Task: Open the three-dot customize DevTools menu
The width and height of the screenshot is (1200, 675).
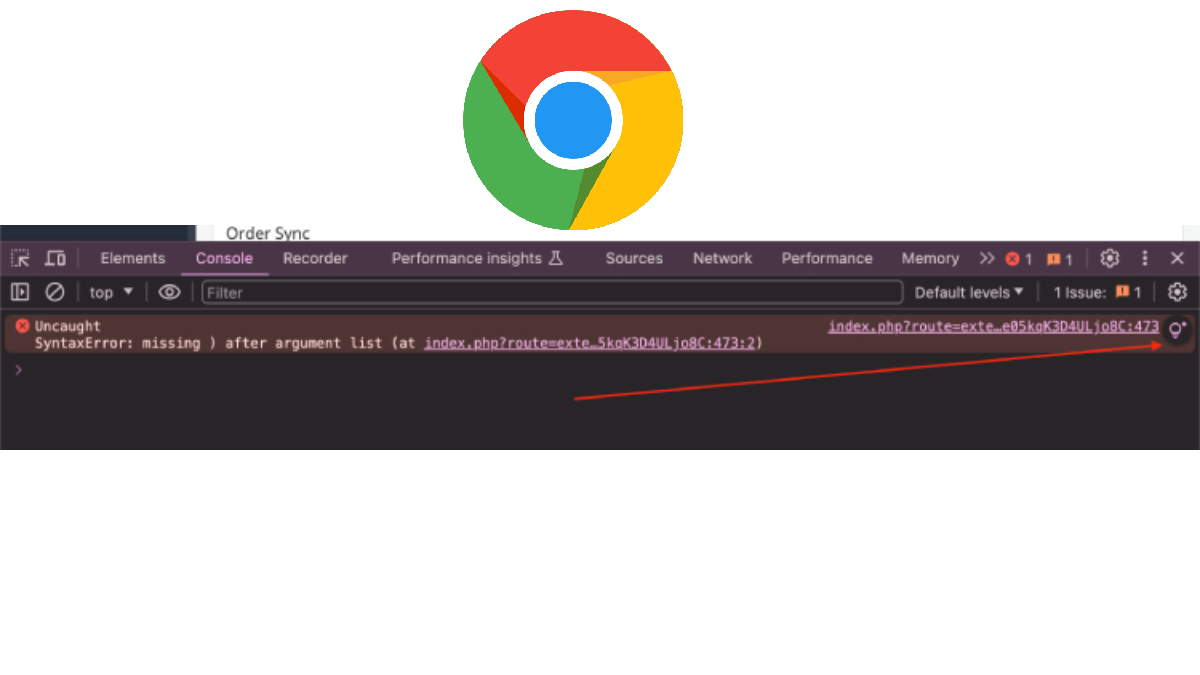Action: [1145, 258]
